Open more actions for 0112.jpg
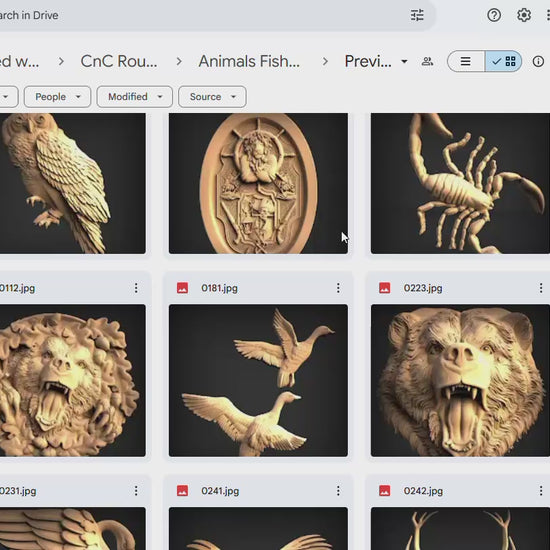550x550 pixels. (136, 288)
